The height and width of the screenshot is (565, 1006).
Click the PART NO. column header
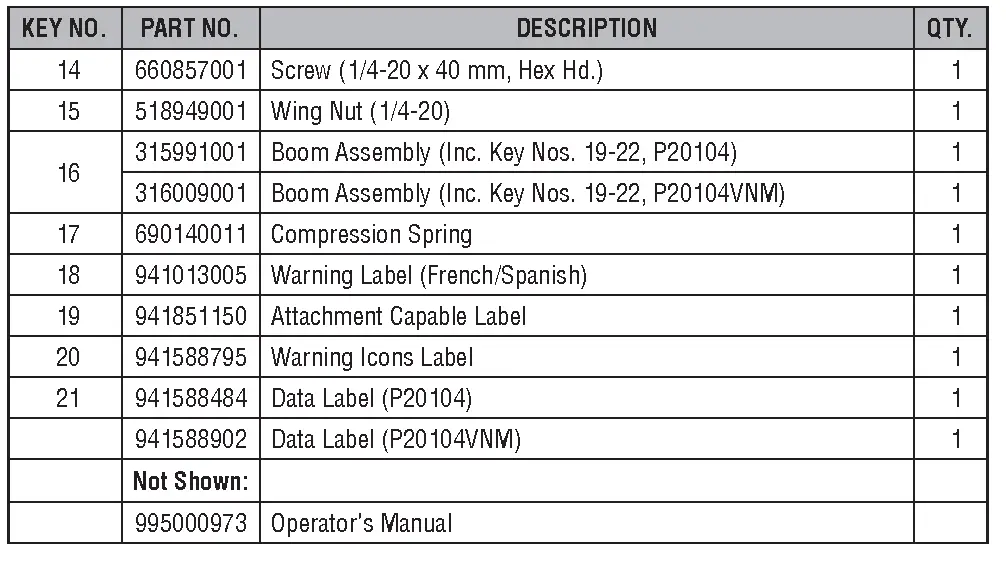(190, 28)
